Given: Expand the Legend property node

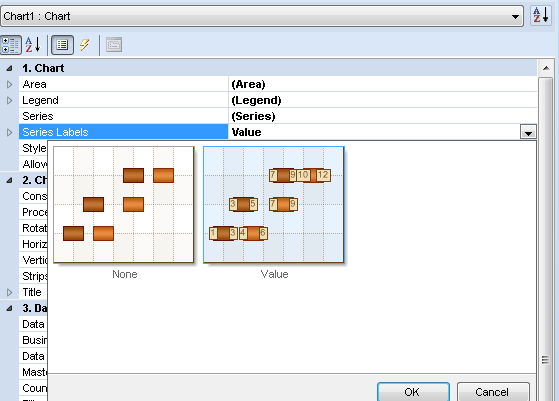Looking at the screenshot, I should click(10, 101).
